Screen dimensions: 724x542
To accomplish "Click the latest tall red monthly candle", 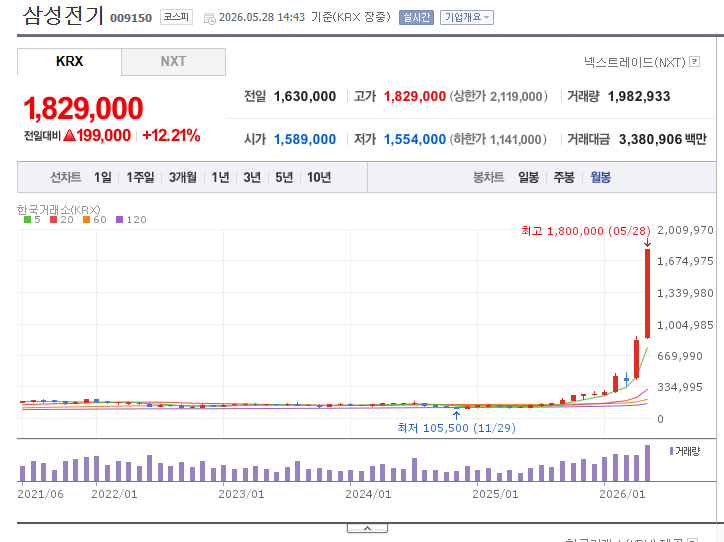I will [x=647, y=294].
